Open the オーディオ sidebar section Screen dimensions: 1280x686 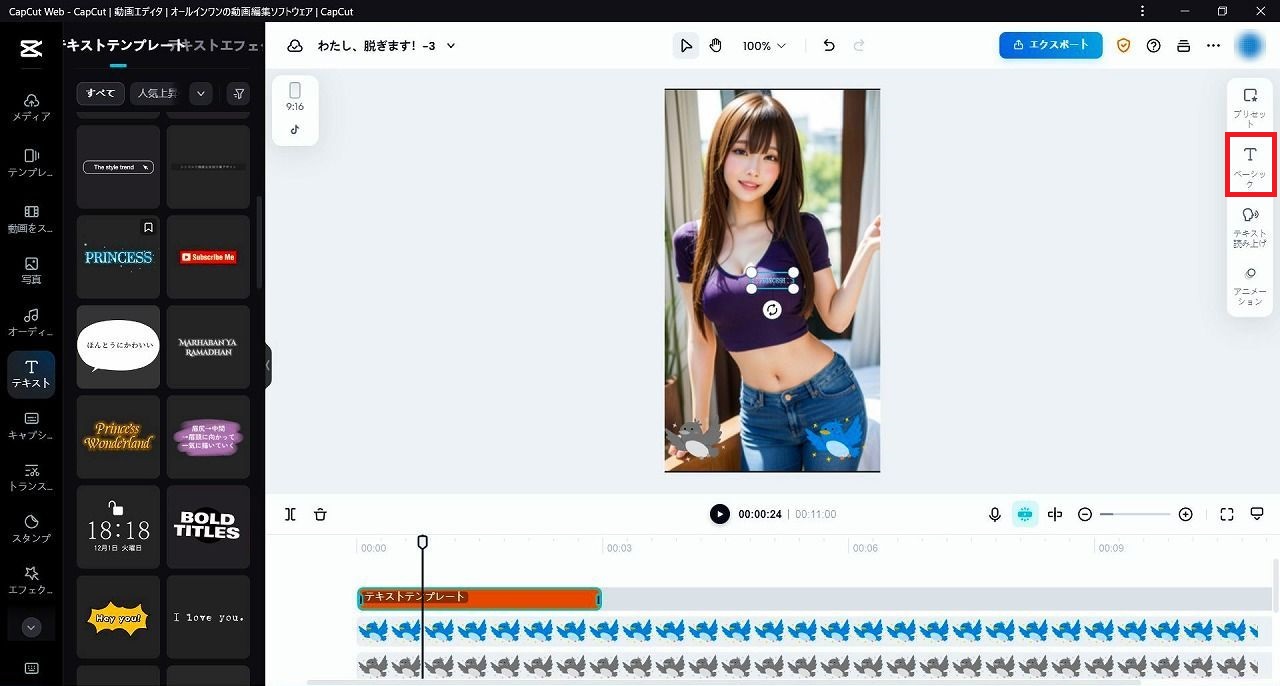point(31,322)
